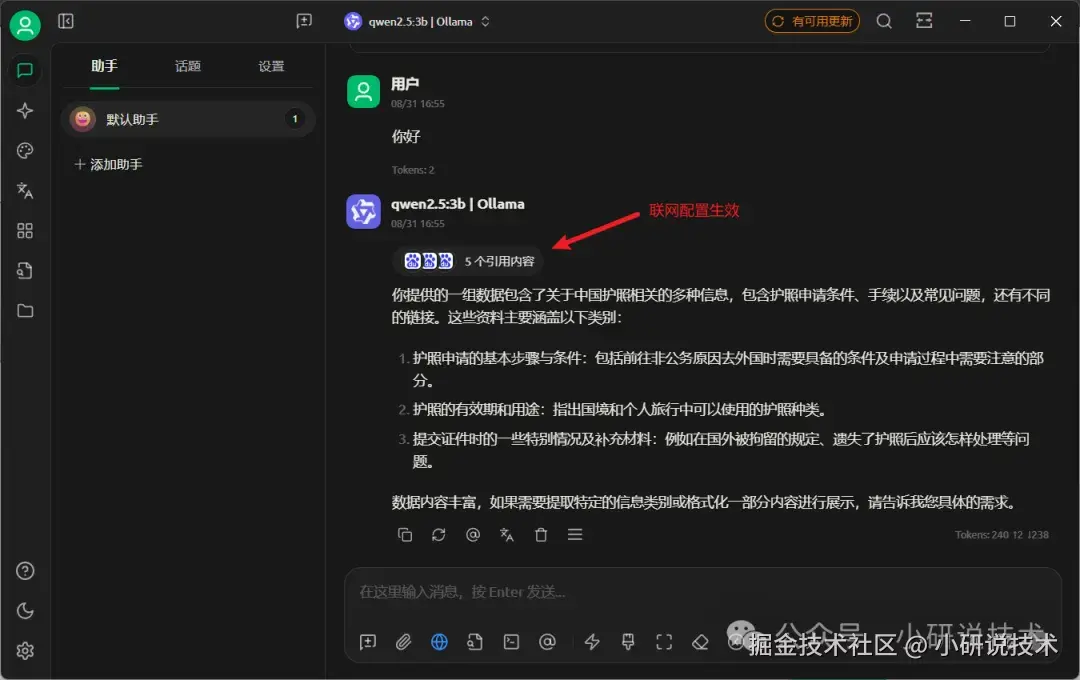The width and height of the screenshot is (1080, 680).
Task: Open the translate sidebar icon
Action: (25, 191)
